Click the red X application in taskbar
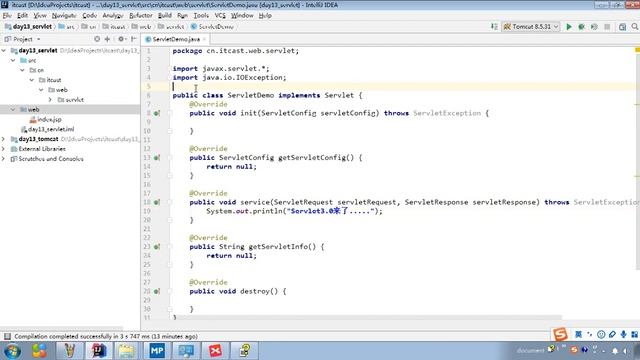The image size is (640, 360). tap(215, 351)
